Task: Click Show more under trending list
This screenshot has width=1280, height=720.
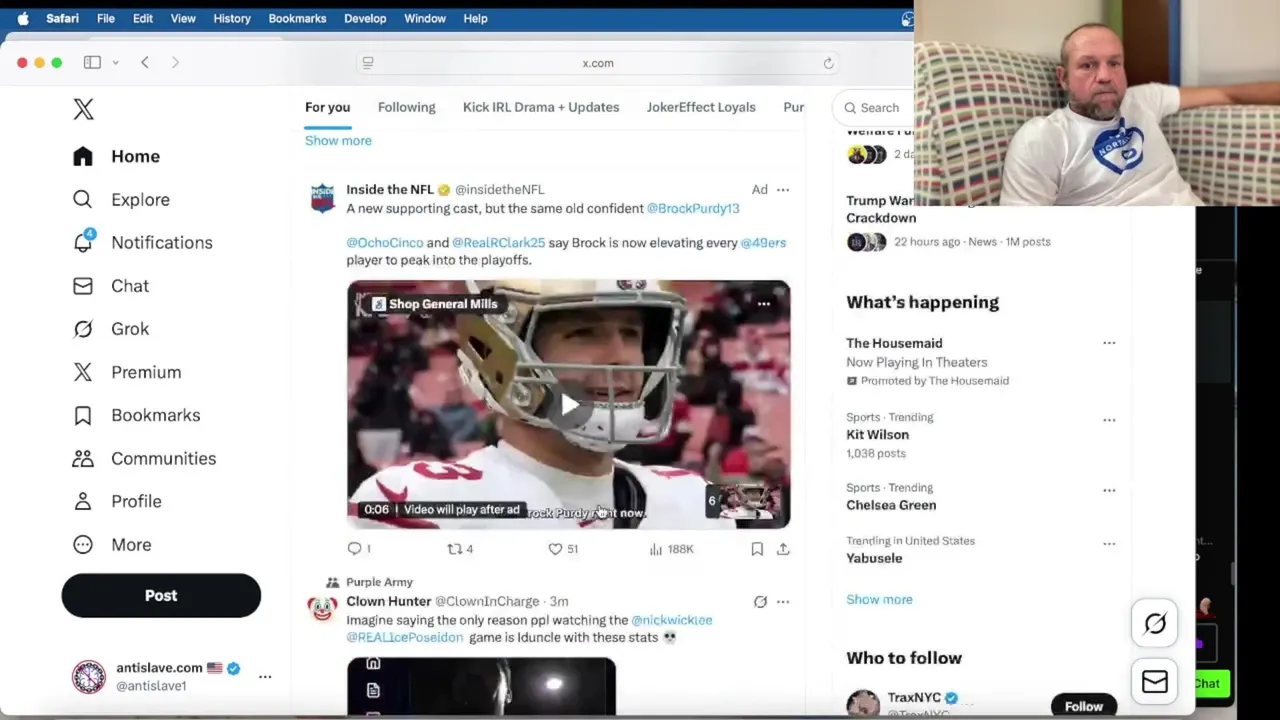Action: pos(879,599)
